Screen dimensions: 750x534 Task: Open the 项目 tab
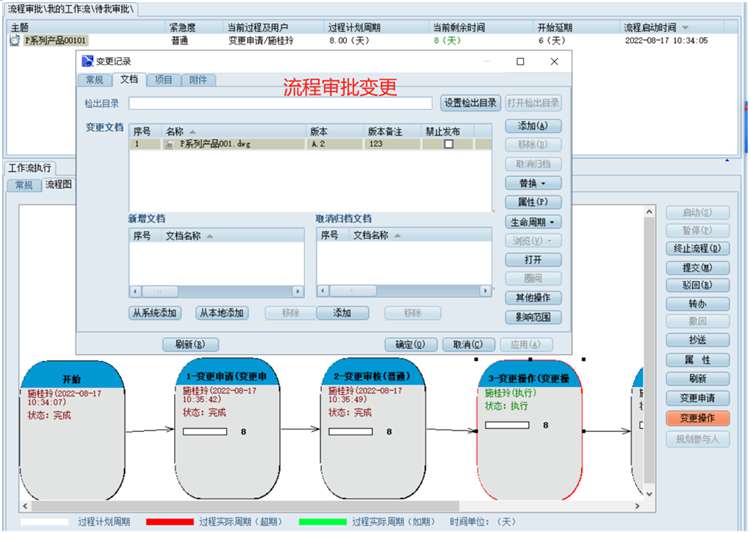coord(162,80)
